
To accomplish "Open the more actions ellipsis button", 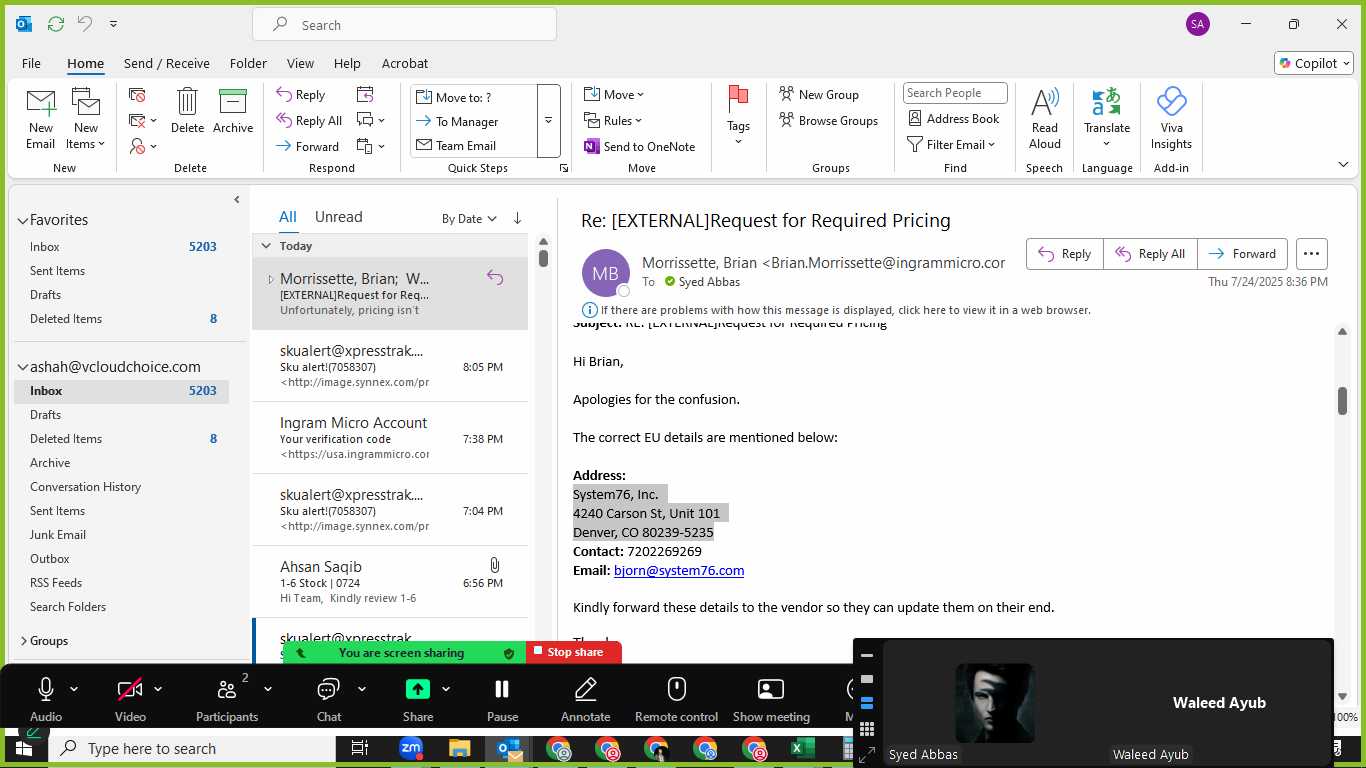I will (1312, 254).
